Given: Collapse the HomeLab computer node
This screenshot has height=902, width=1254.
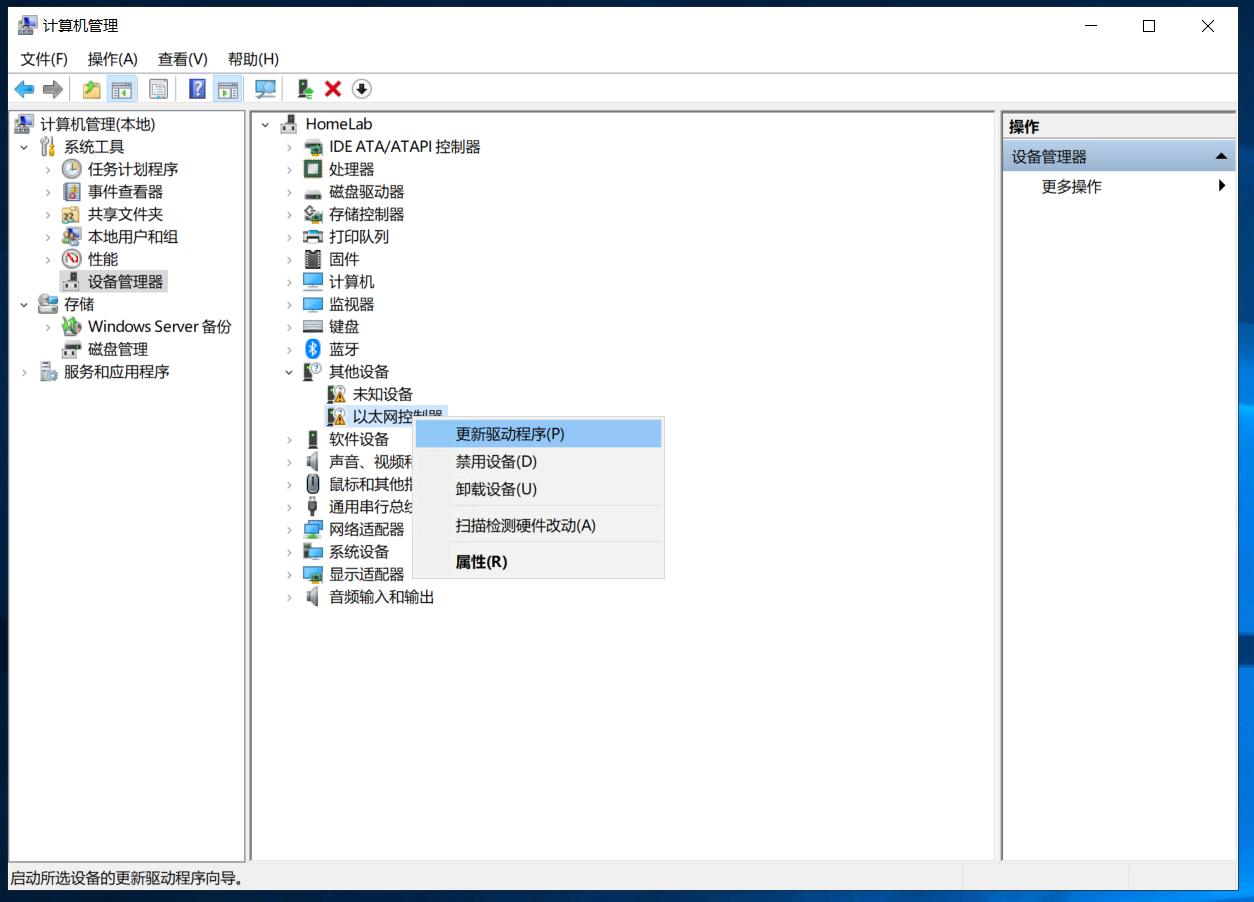Looking at the screenshot, I should 265,124.
